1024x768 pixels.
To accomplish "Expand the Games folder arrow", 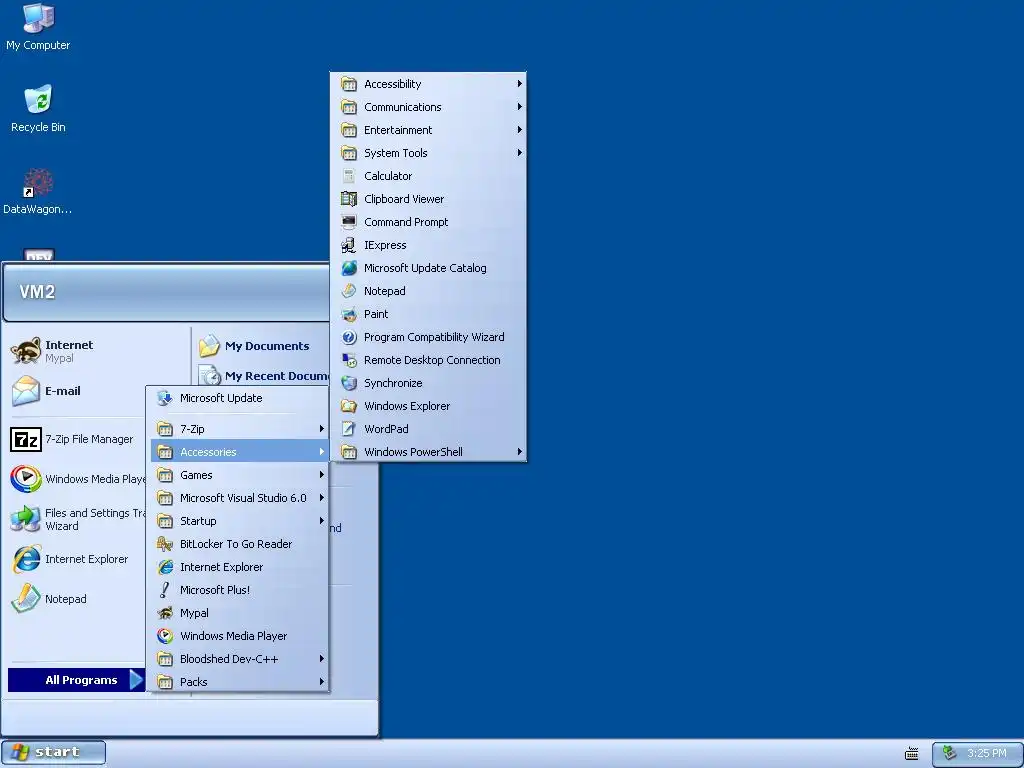I will (x=321, y=474).
